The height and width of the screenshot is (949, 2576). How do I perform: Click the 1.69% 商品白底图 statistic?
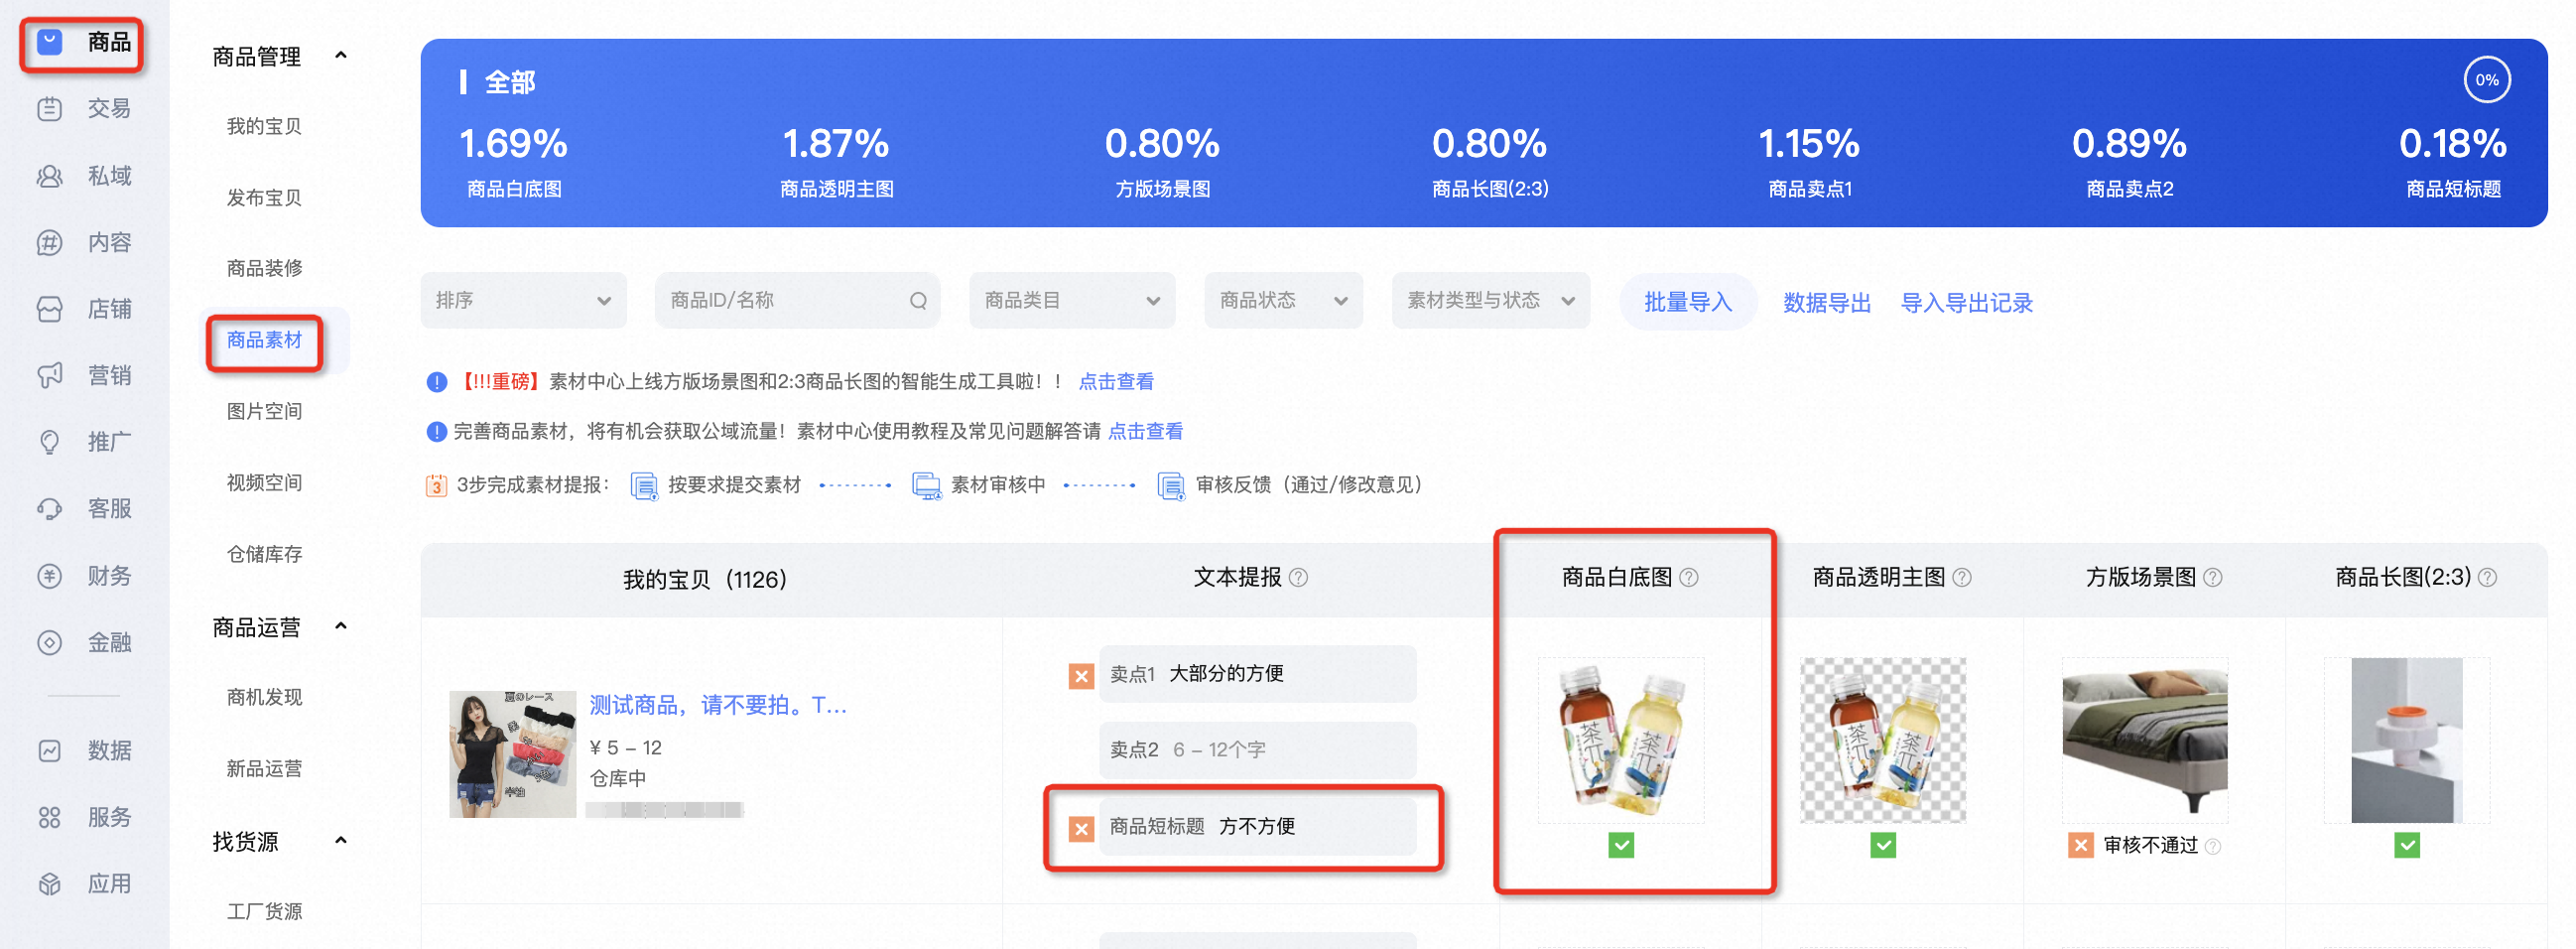[x=514, y=161]
